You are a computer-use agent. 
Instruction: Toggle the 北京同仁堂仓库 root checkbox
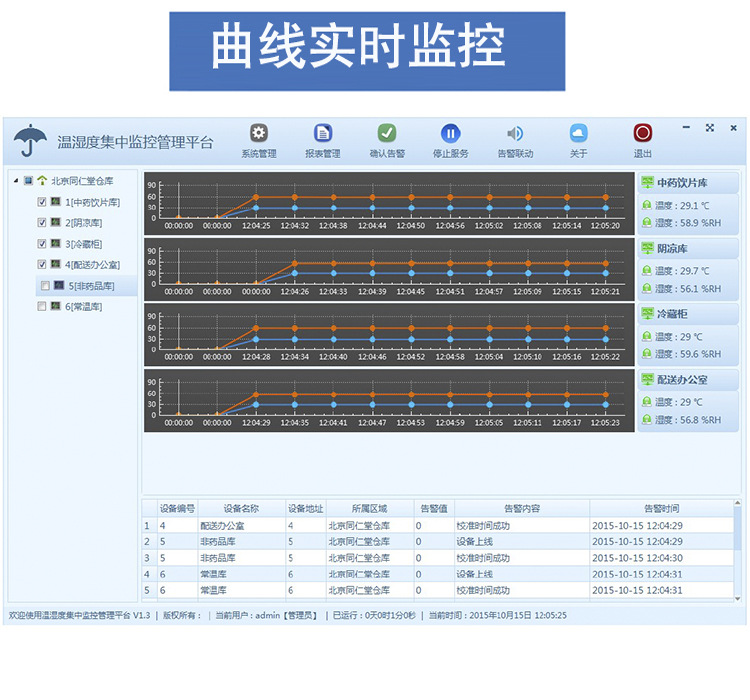click(29, 180)
